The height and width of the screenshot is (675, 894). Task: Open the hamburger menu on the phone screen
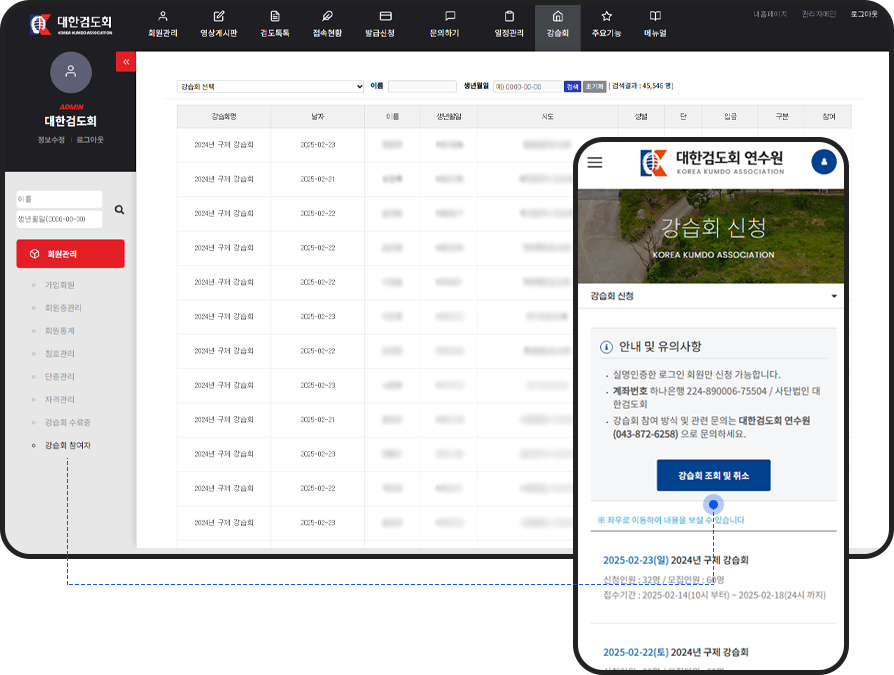[x=595, y=162]
